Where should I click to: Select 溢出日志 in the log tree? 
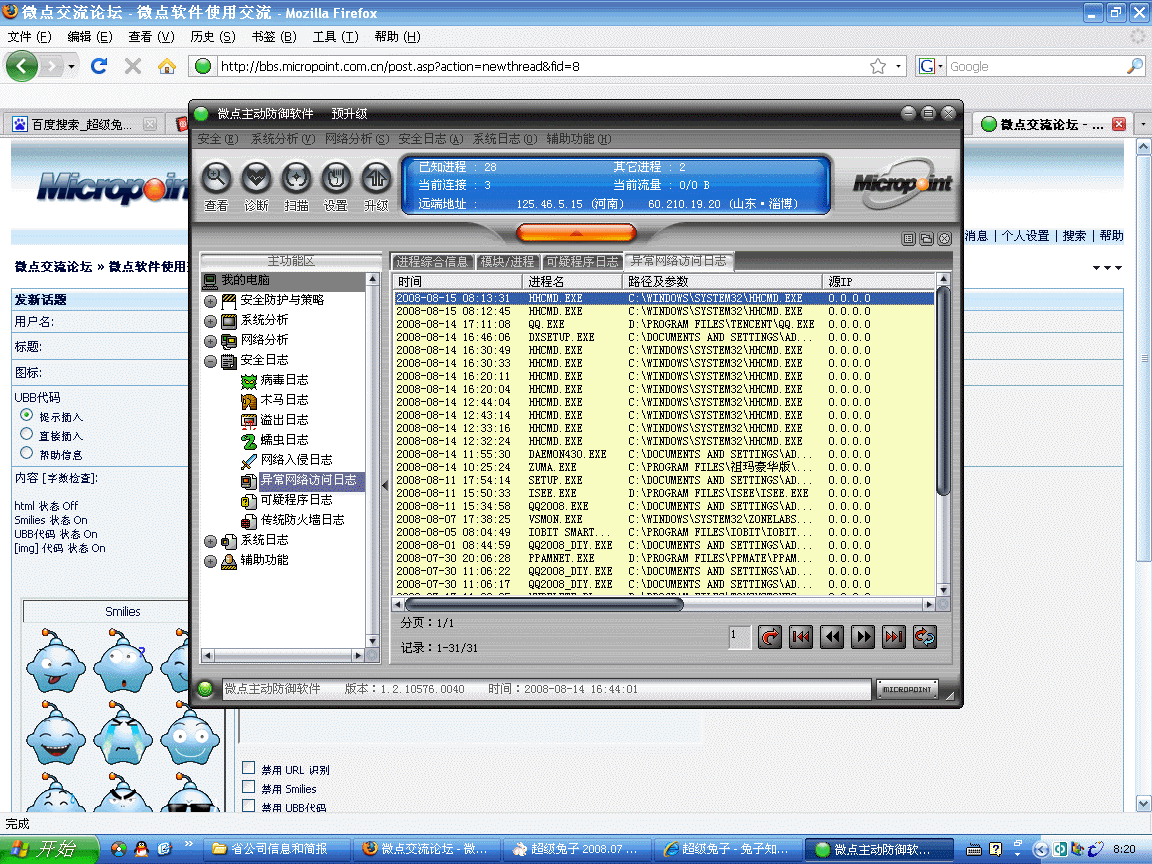pyautogui.click(x=284, y=420)
